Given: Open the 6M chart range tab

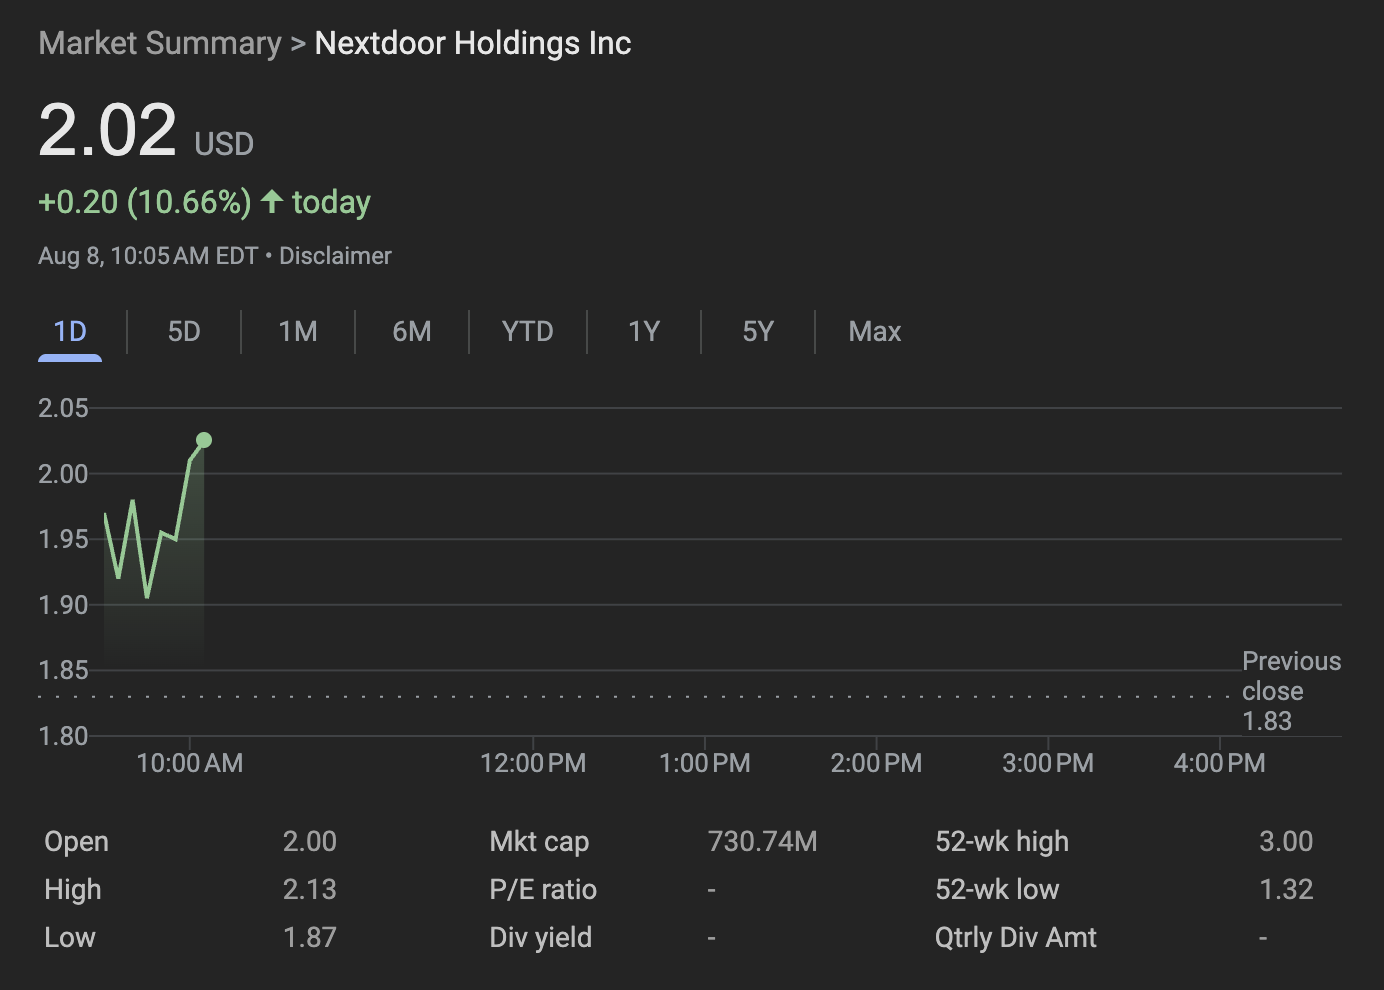Looking at the screenshot, I should tap(412, 332).
